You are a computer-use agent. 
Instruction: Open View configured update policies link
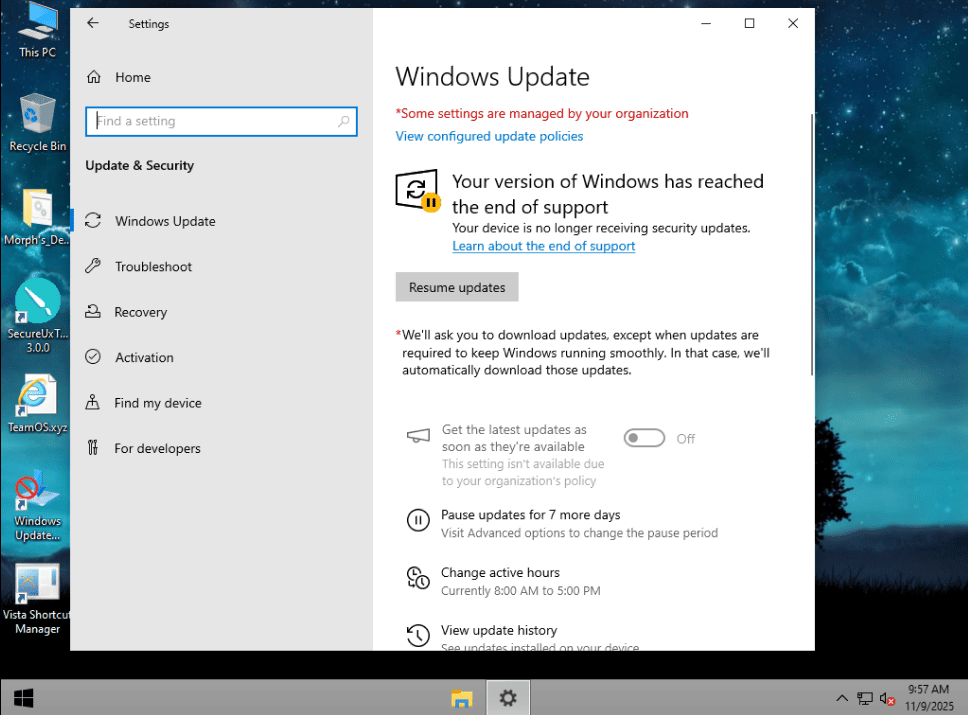point(489,136)
